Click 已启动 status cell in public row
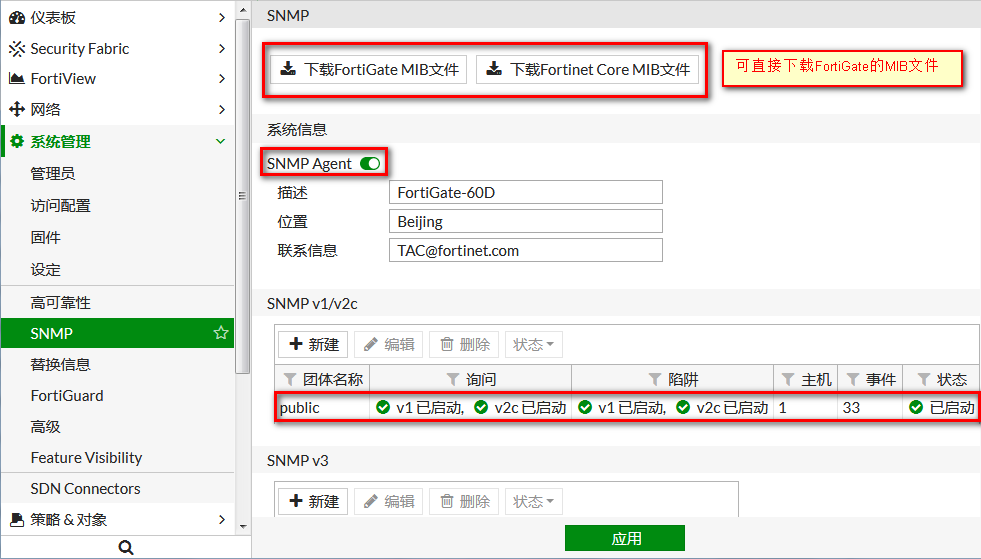 click(942, 408)
